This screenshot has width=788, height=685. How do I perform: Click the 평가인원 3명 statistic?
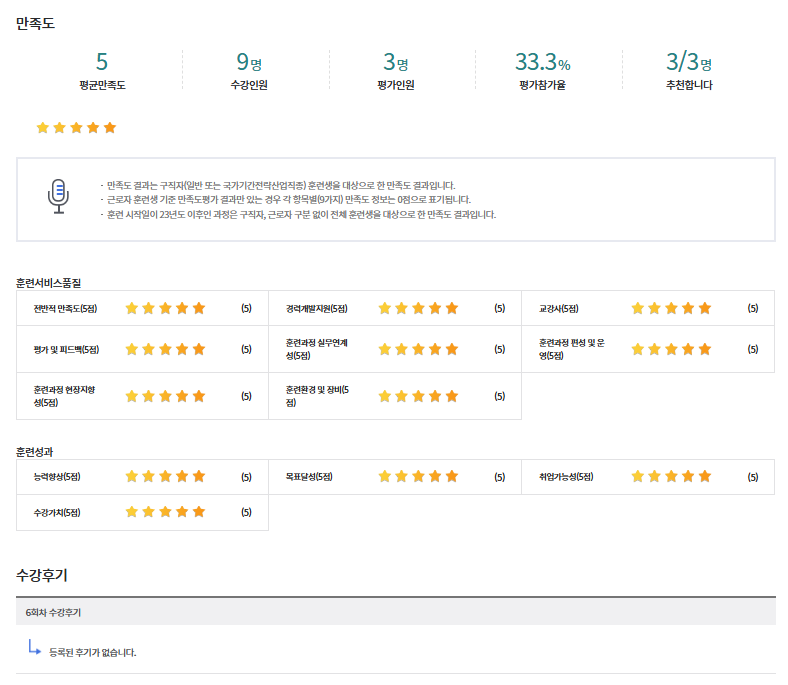[395, 63]
